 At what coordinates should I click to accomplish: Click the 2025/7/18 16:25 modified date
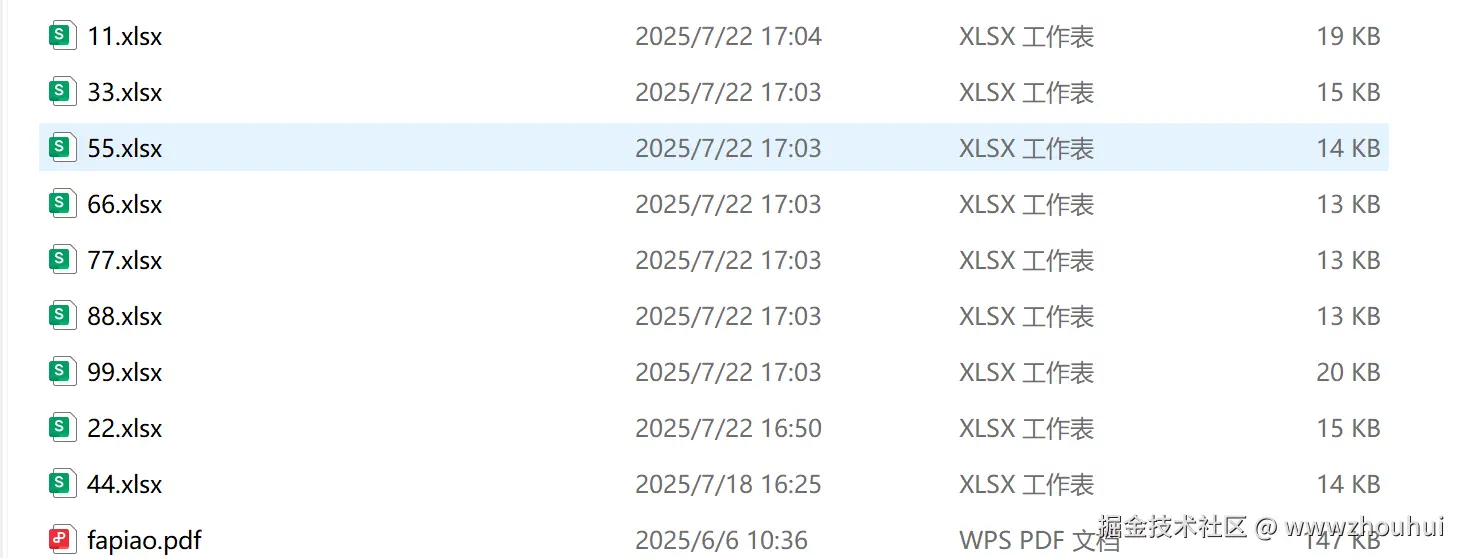click(x=728, y=485)
